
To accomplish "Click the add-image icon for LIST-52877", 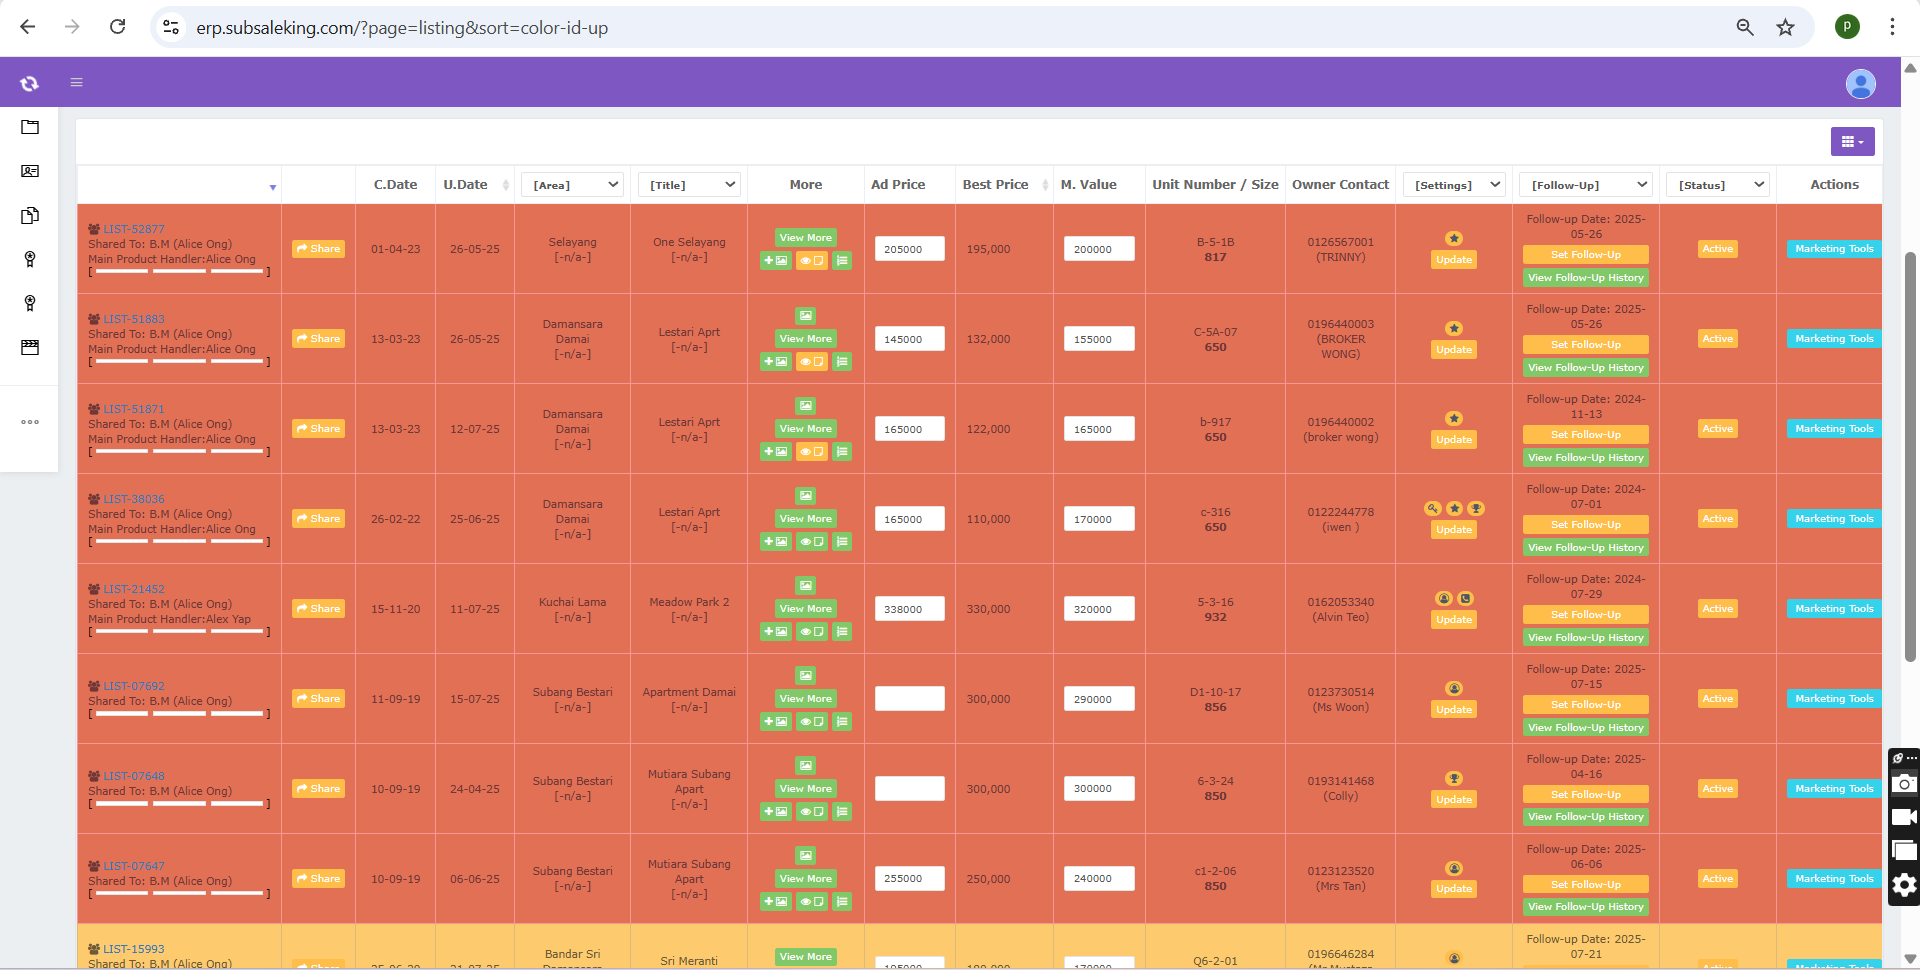I will coord(776,261).
